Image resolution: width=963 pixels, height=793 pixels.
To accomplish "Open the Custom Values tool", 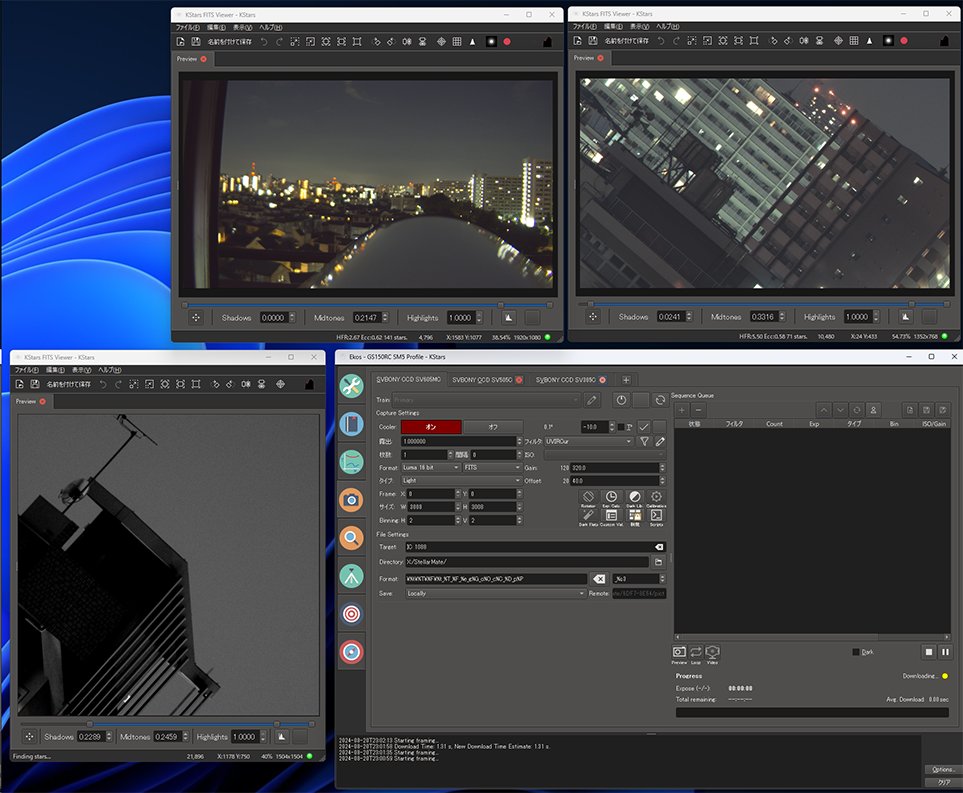I will pyautogui.click(x=611, y=517).
